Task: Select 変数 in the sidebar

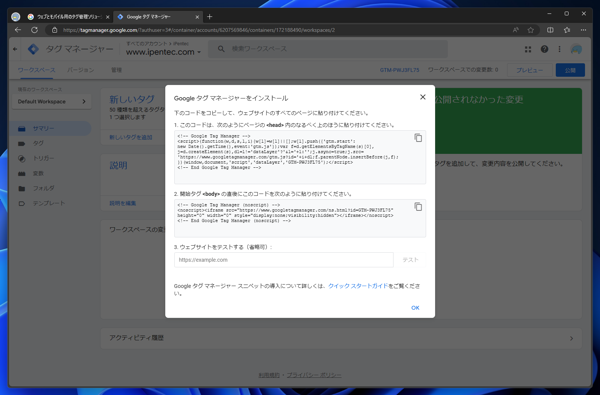Action: pyautogui.click(x=50, y=173)
